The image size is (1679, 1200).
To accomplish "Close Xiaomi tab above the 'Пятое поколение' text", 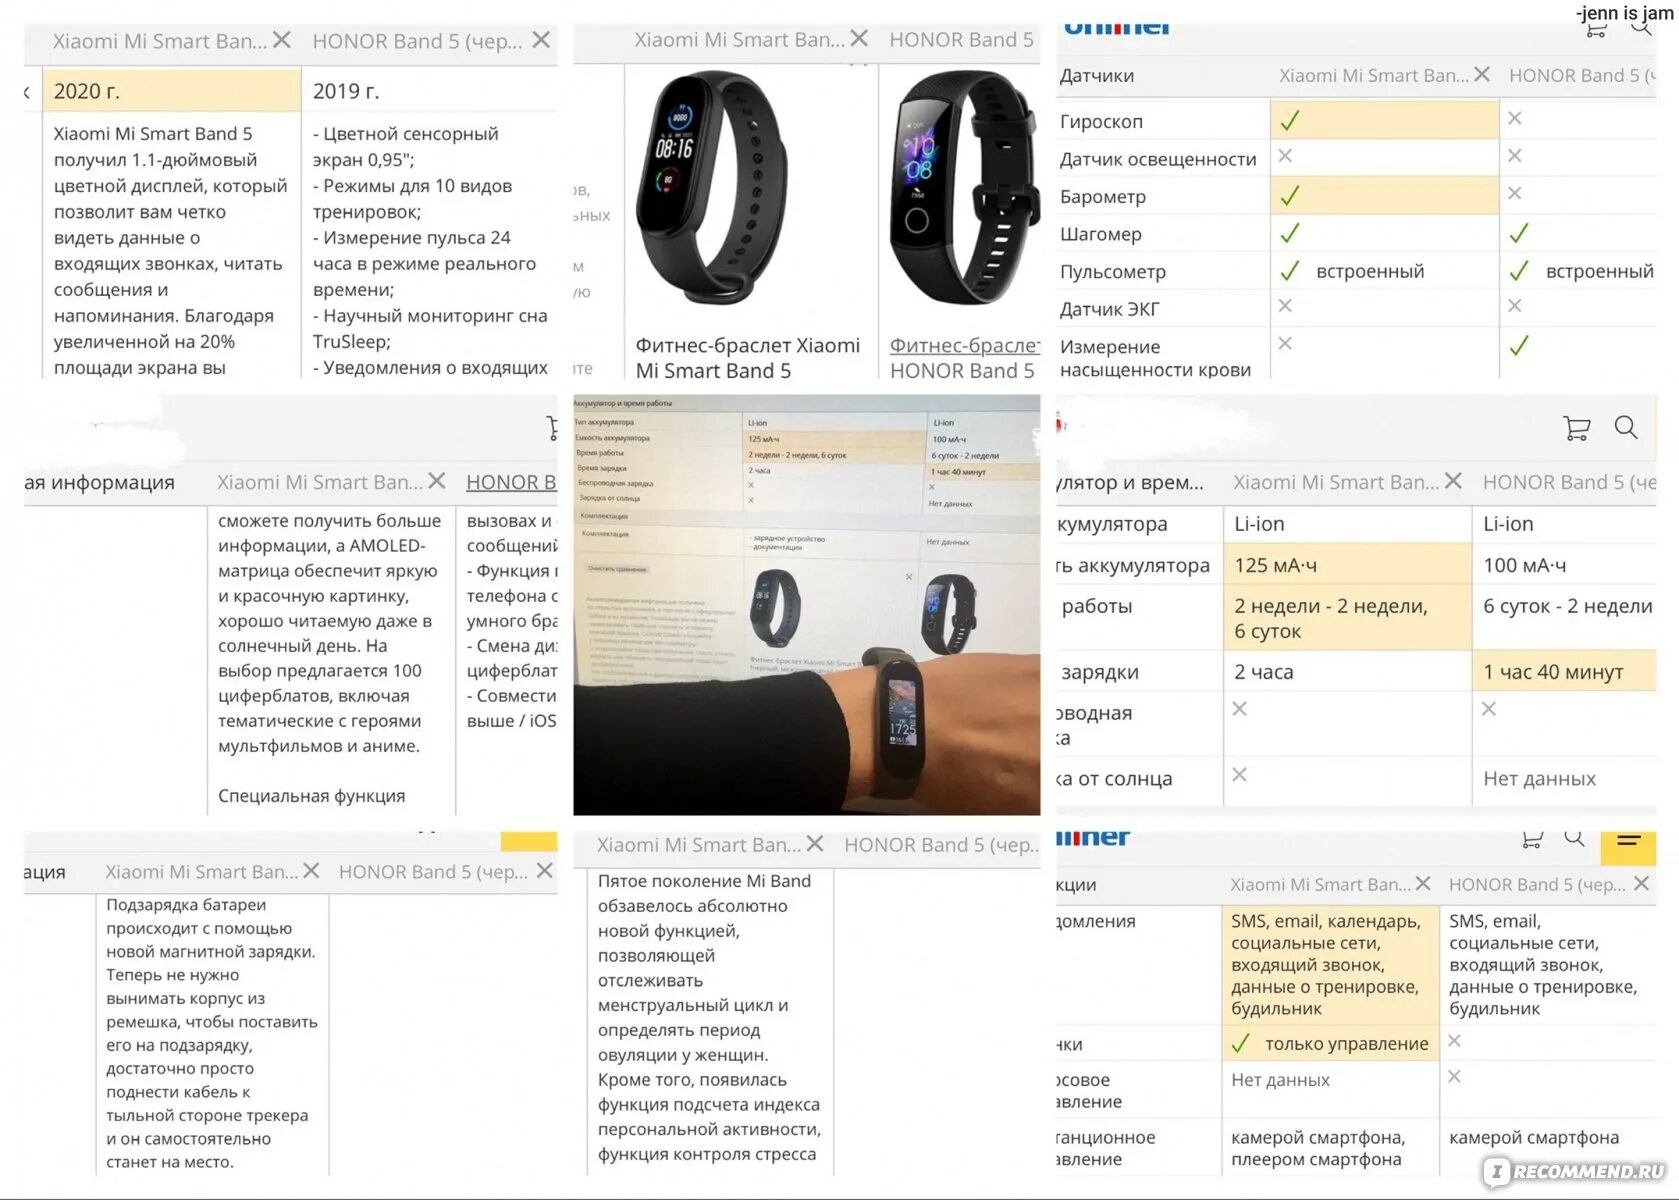I will point(815,844).
